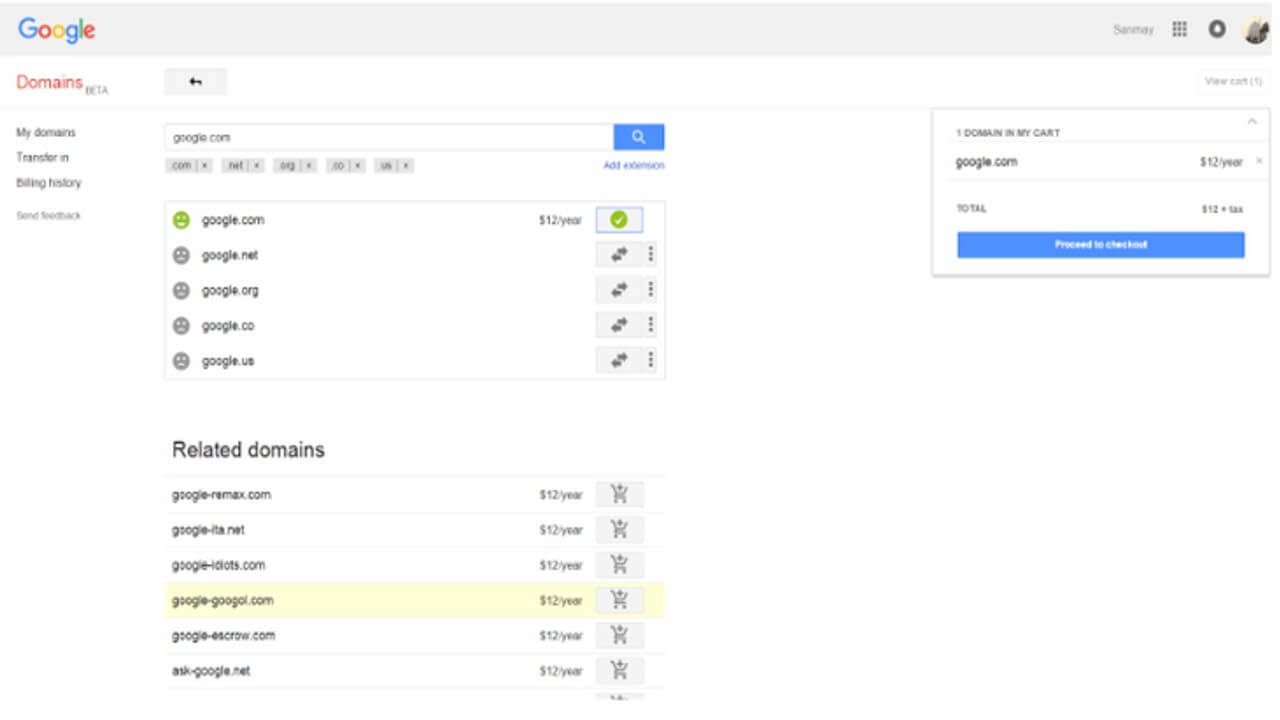Click the $12/year price beside google.com result

click(560, 220)
